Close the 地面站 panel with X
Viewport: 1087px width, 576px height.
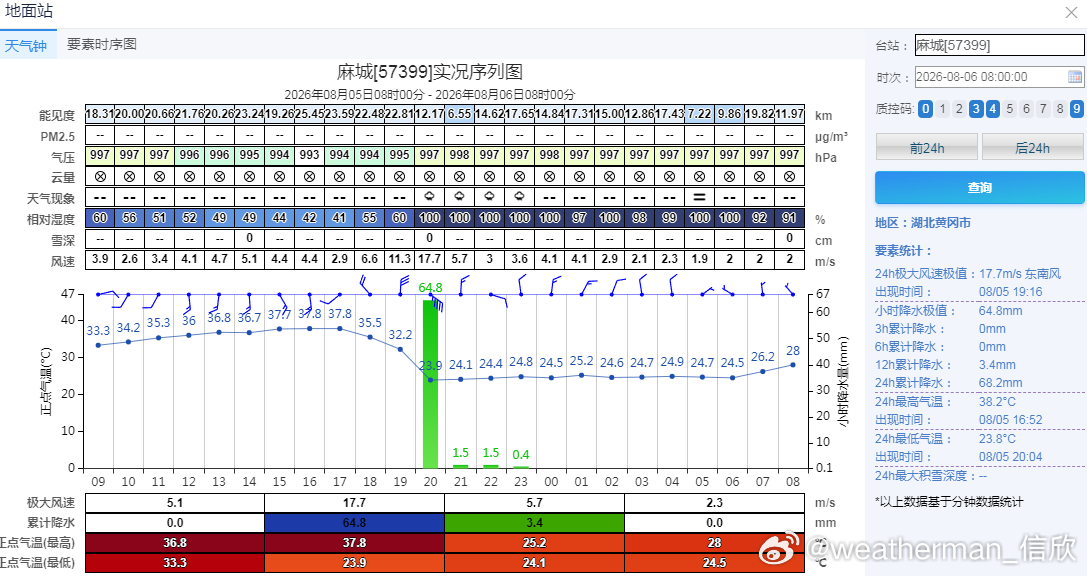pos(1071,12)
